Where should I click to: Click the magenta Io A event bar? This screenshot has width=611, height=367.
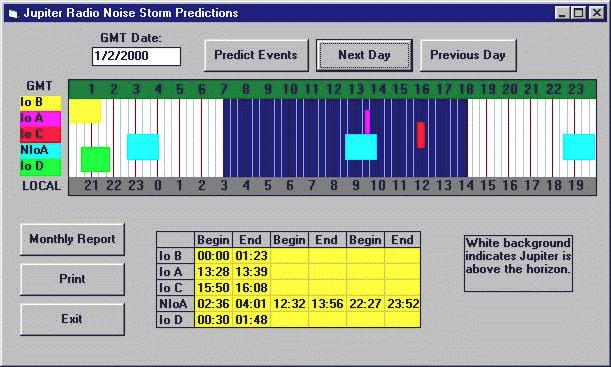[x=367, y=122]
